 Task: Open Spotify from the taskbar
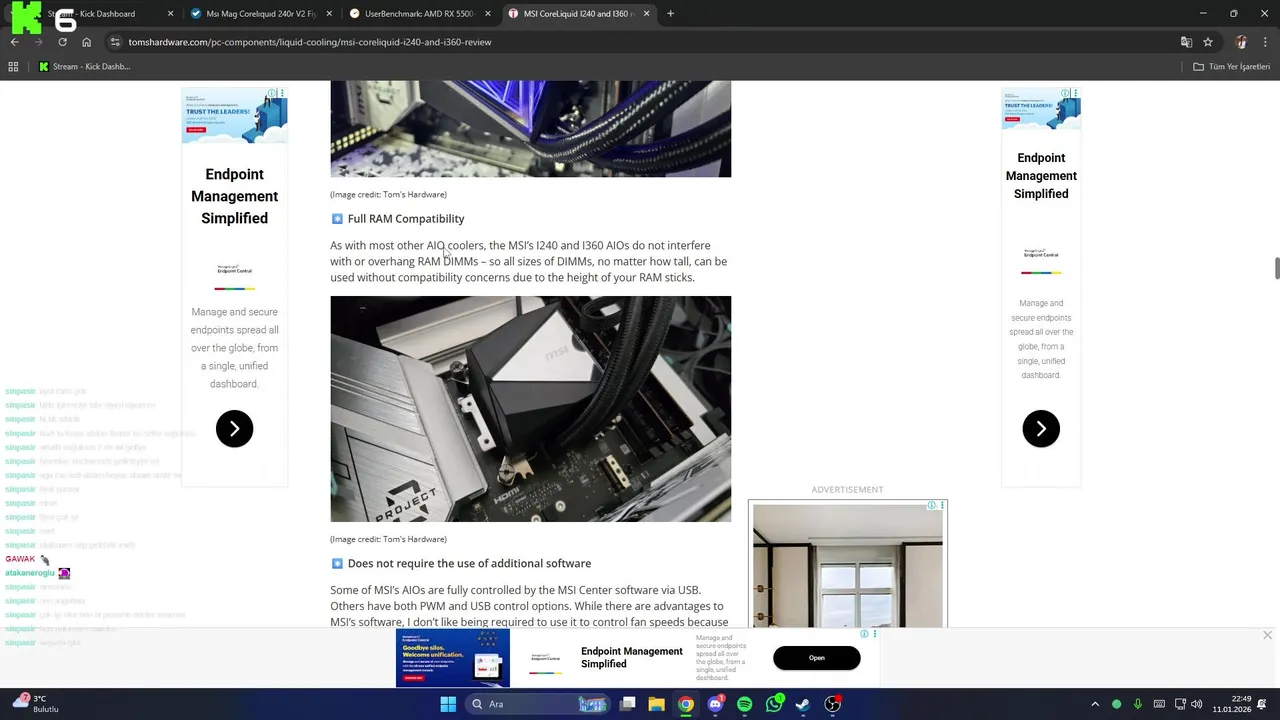pos(744,704)
